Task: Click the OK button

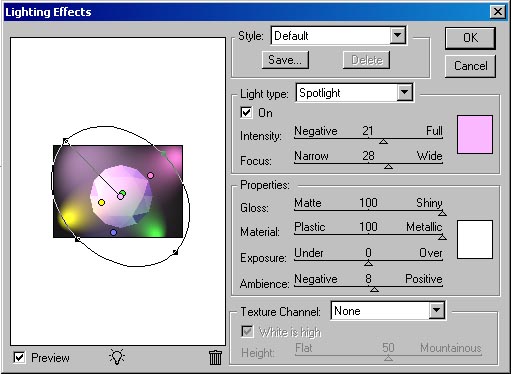Action: [470, 38]
